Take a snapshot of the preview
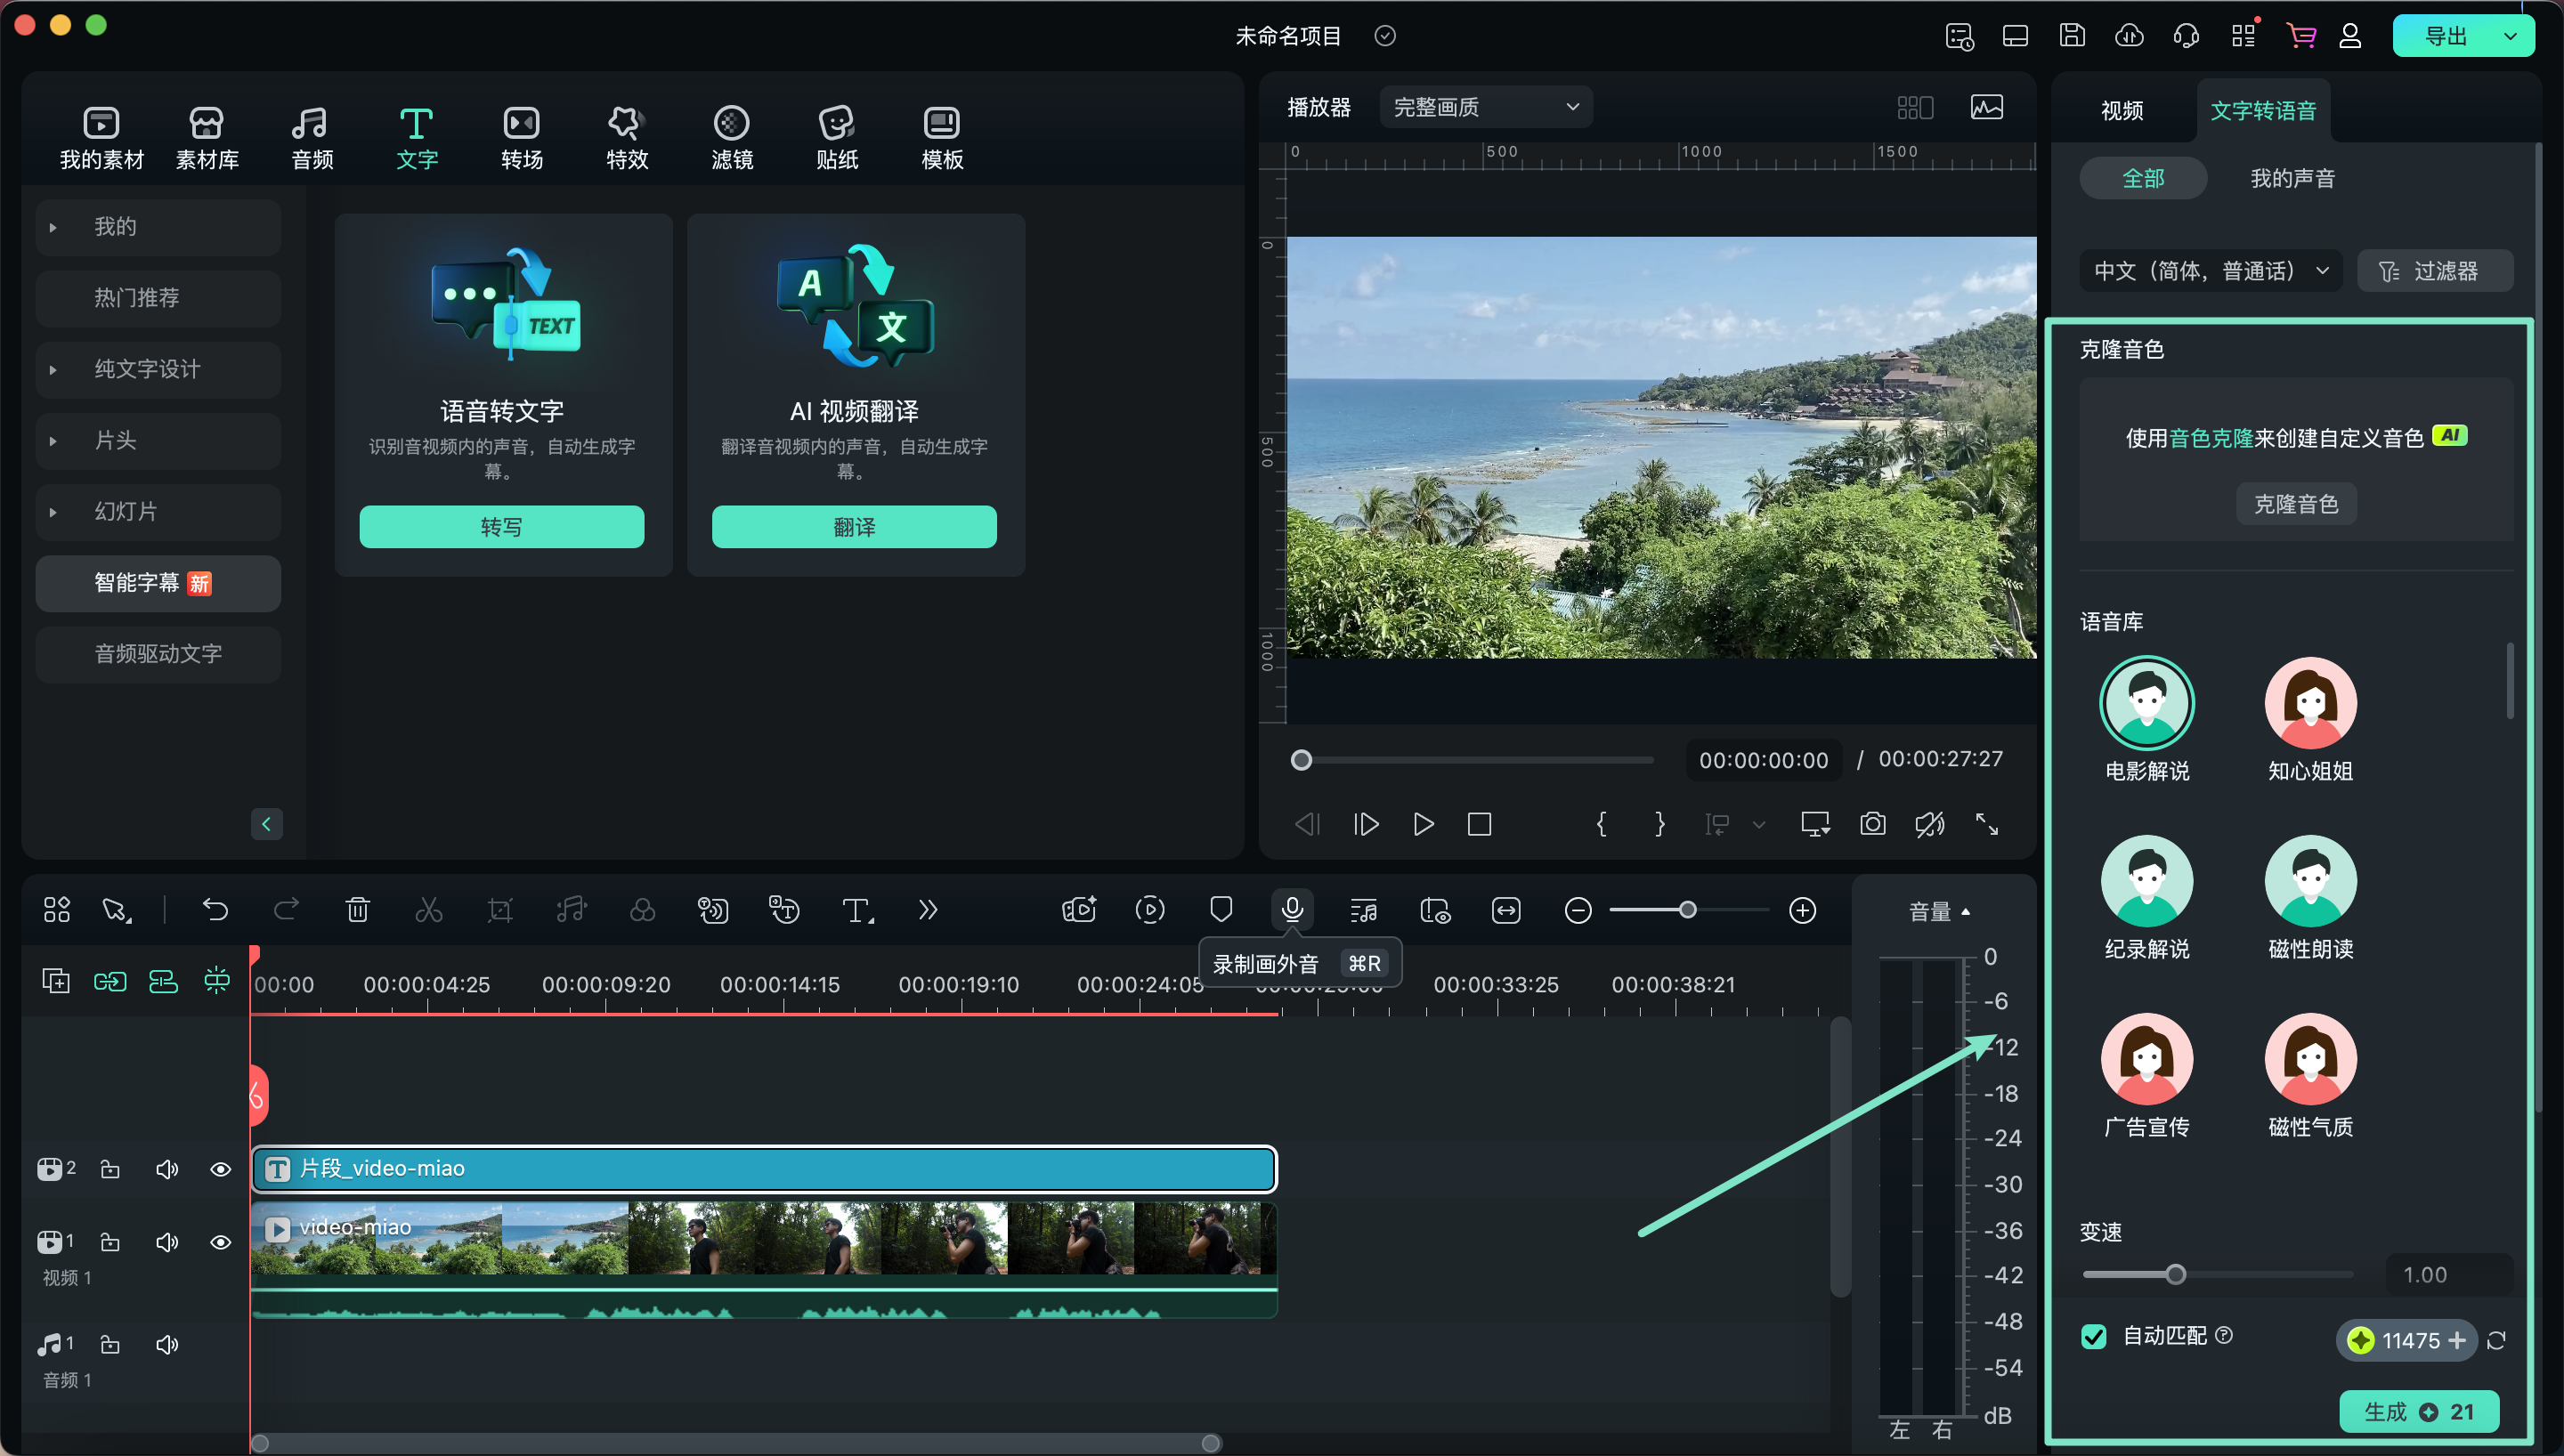This screenshot has width=2564, height=1456. [1873, 824]
